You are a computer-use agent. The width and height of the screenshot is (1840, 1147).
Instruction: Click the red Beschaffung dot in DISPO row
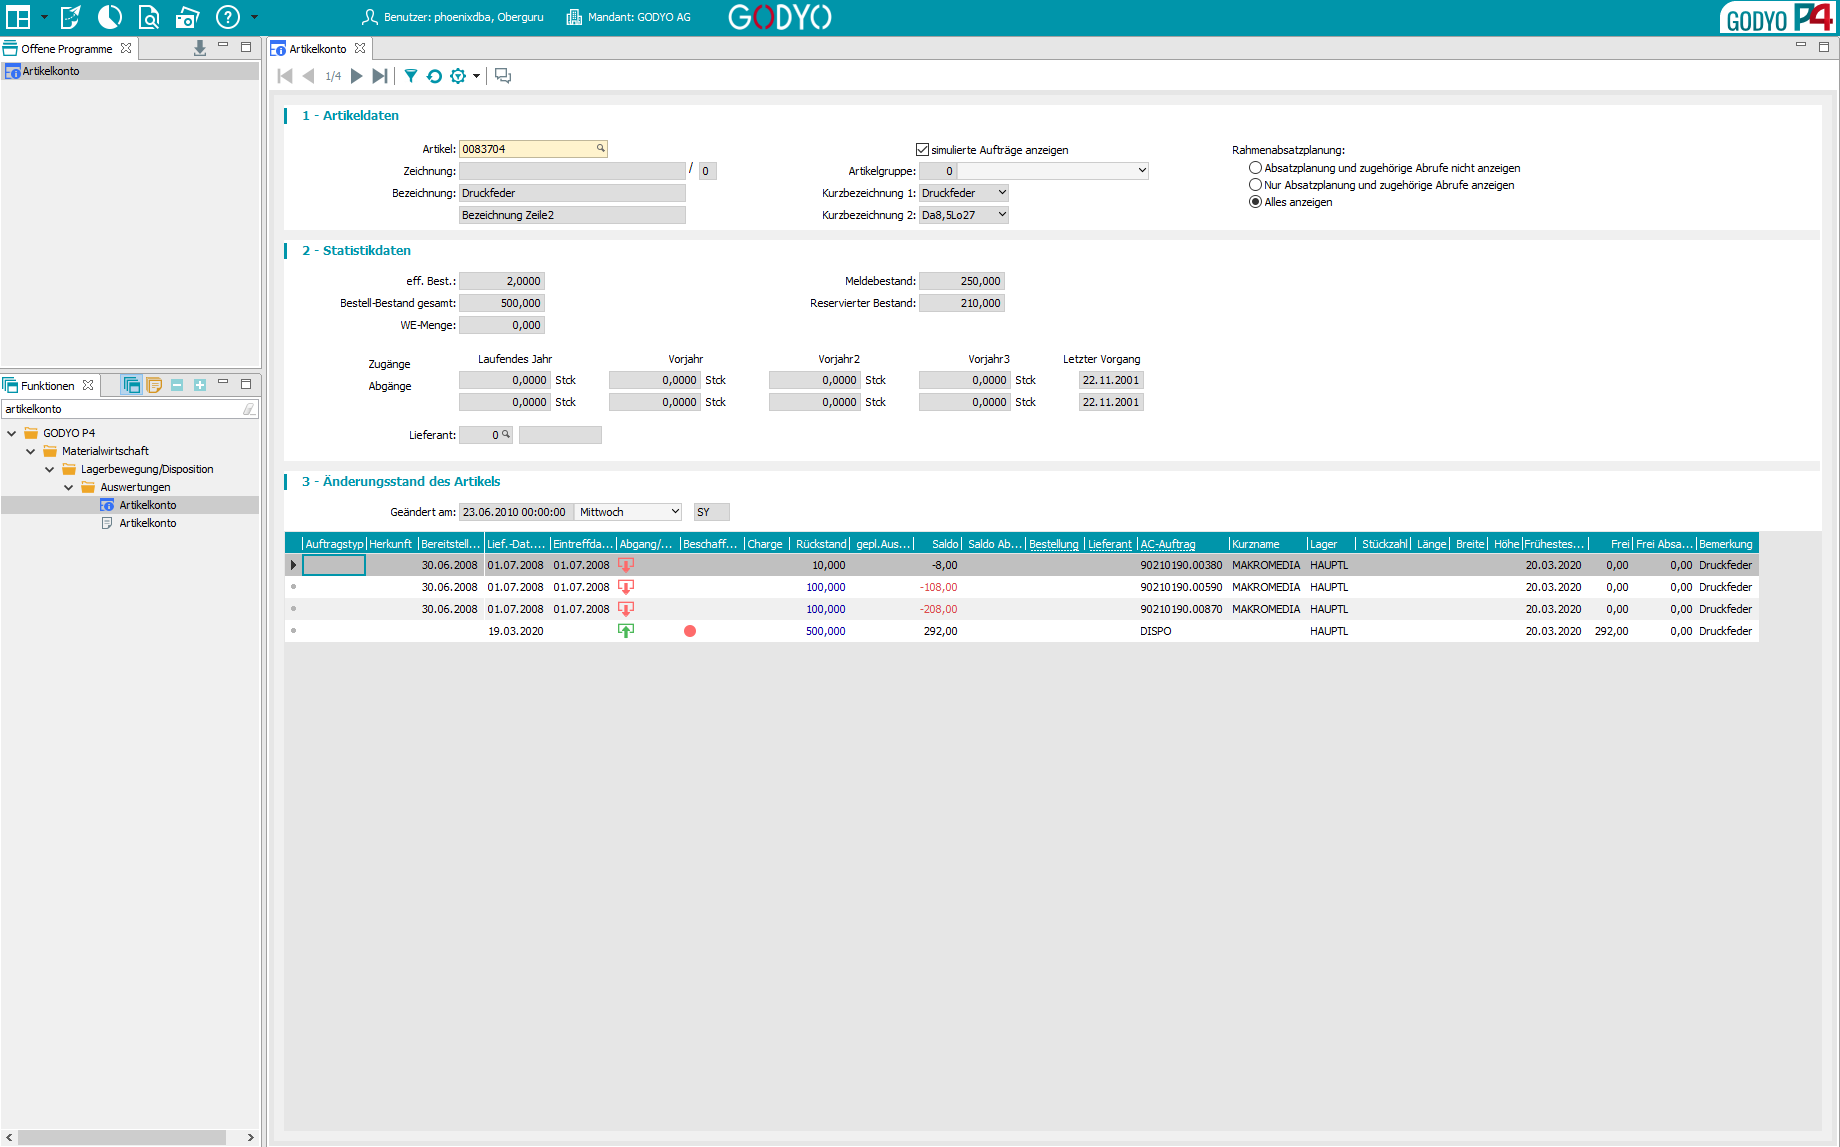coord(690,631)
